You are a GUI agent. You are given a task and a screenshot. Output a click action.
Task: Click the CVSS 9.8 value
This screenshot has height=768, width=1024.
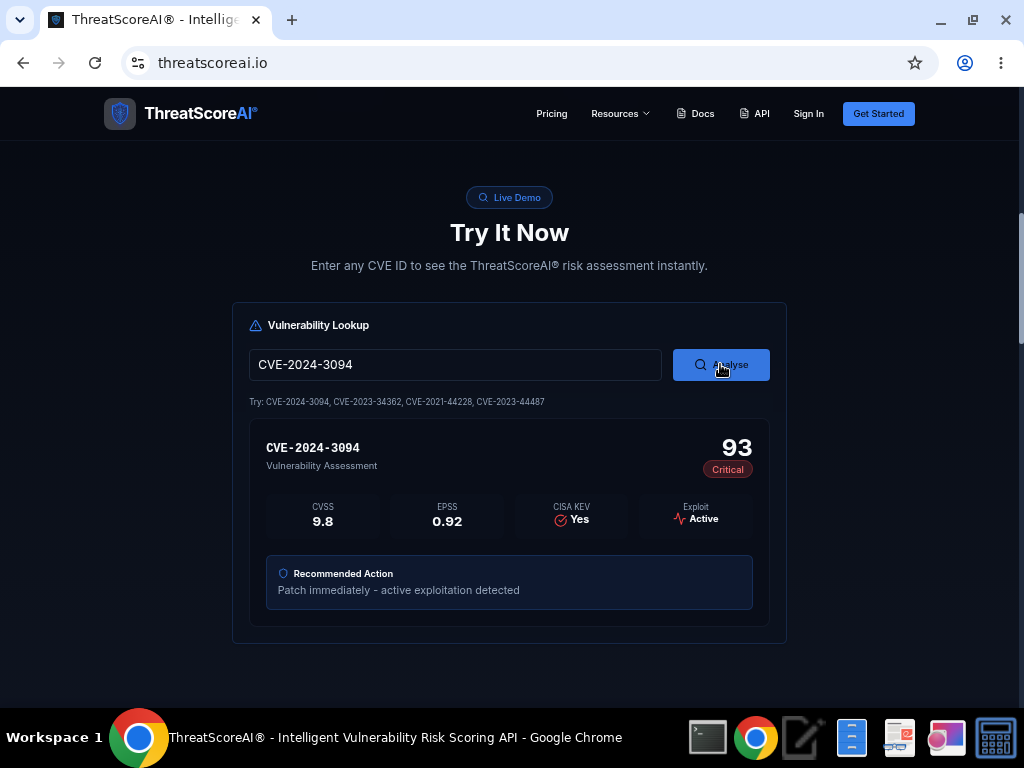click(x=323, y=522)
